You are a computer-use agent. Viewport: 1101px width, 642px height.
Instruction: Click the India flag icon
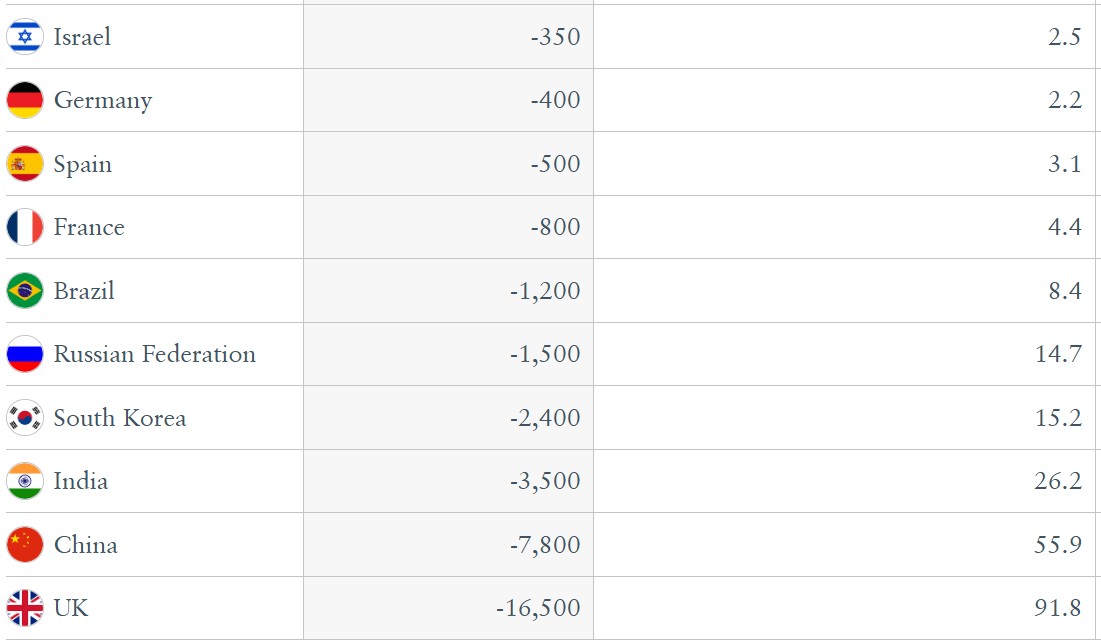tap(25, 481)
